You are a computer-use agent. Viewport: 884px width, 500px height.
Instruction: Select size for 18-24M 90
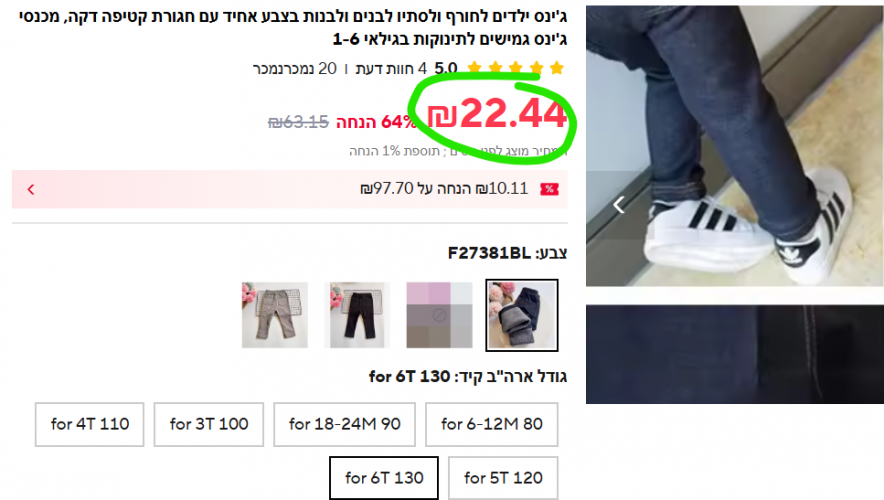pos(344,424)
